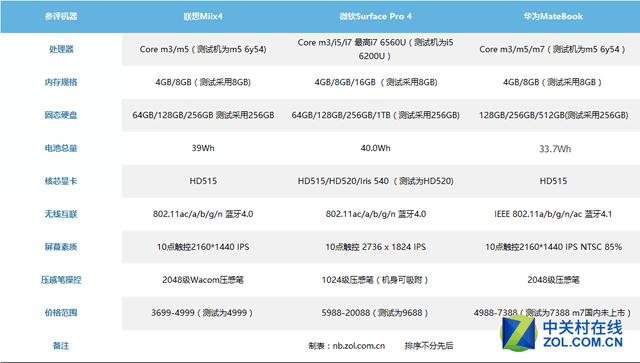Click the 内存规格 row label
The image size is (640, 363).
click(x=61, y=82)
